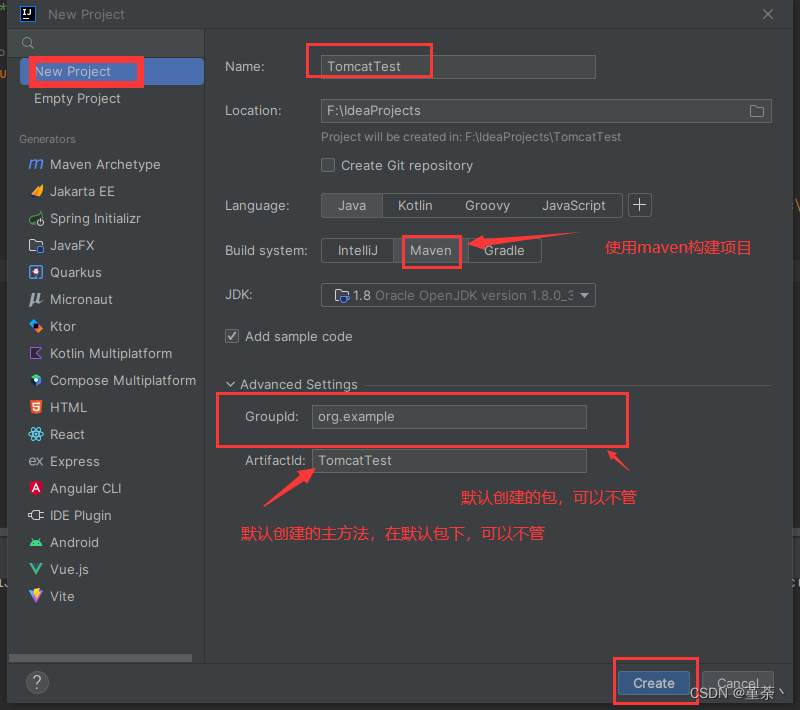Image resolution: width=800 pixels, height=710 pixels.
Task: Click the Jakarta EE generator icon
Action: point(36,191)
